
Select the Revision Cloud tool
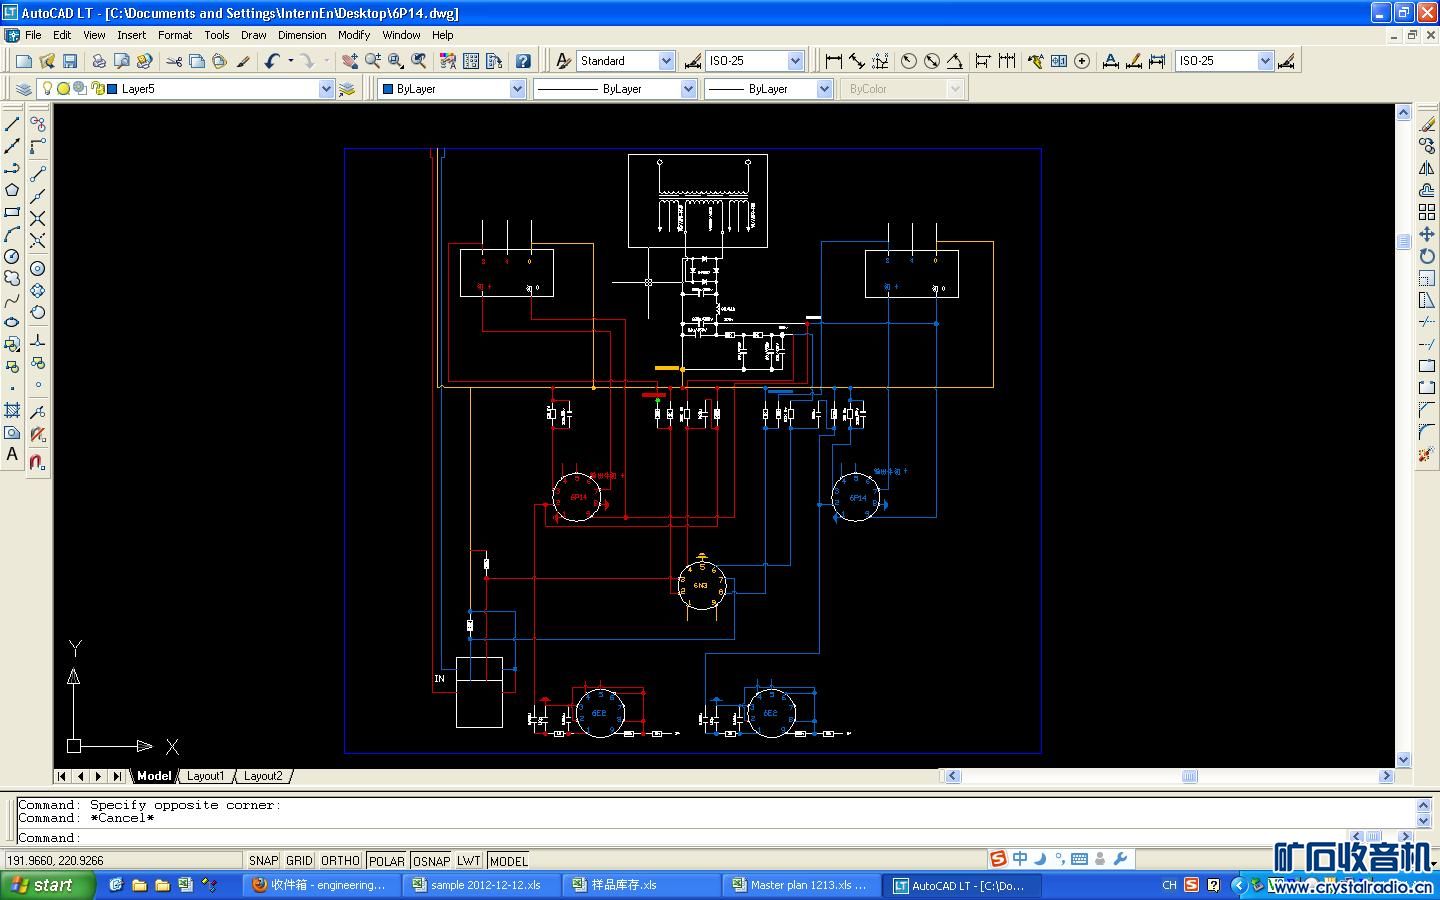point(12,278)
